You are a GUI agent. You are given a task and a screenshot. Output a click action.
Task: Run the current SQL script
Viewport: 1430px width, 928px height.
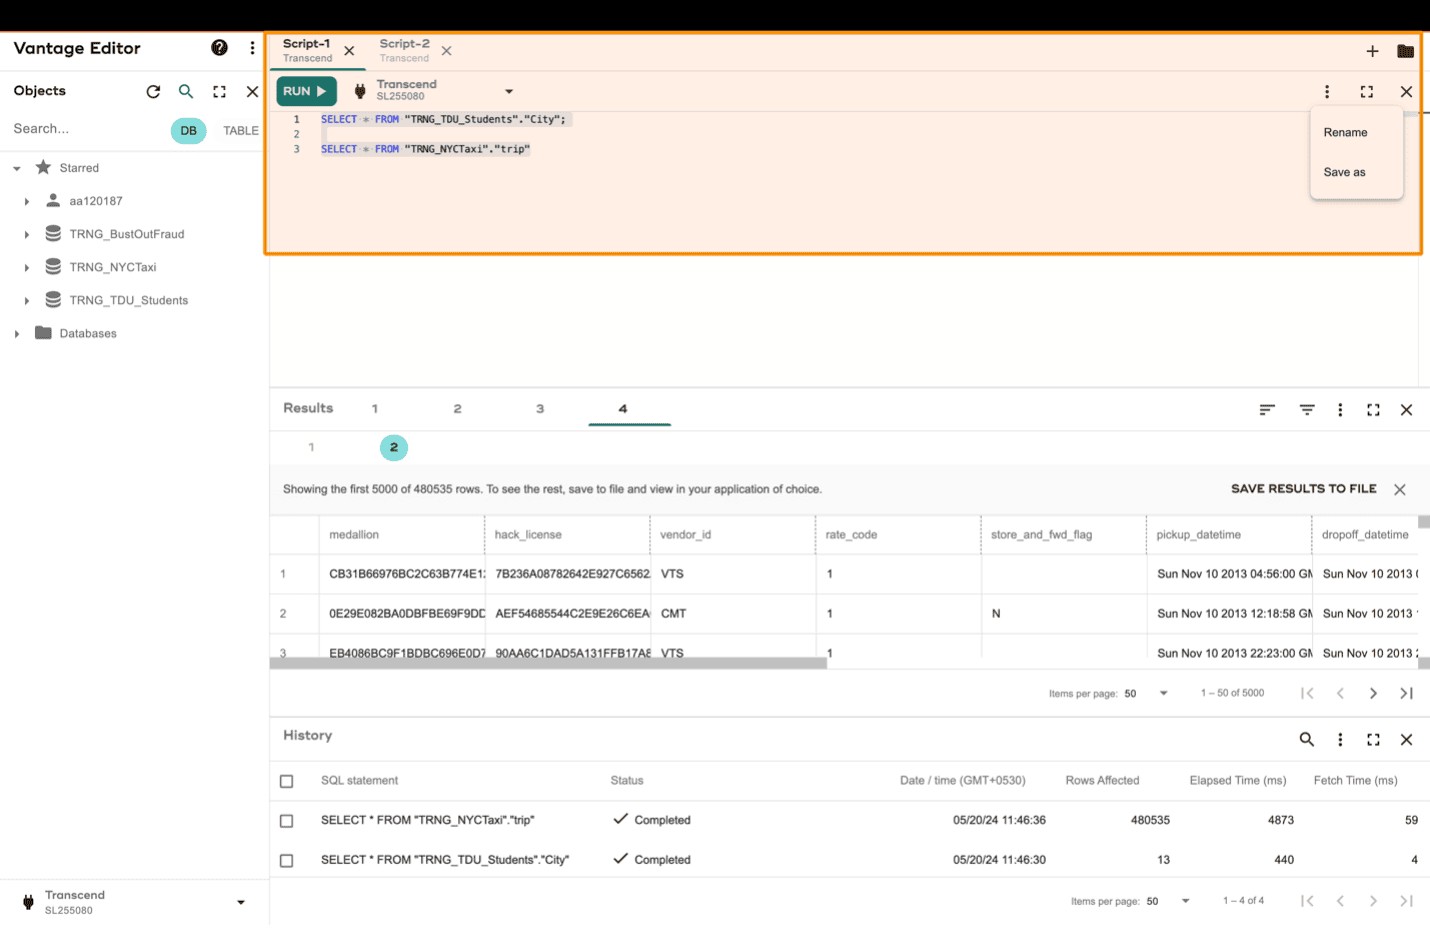pos(306,92)
